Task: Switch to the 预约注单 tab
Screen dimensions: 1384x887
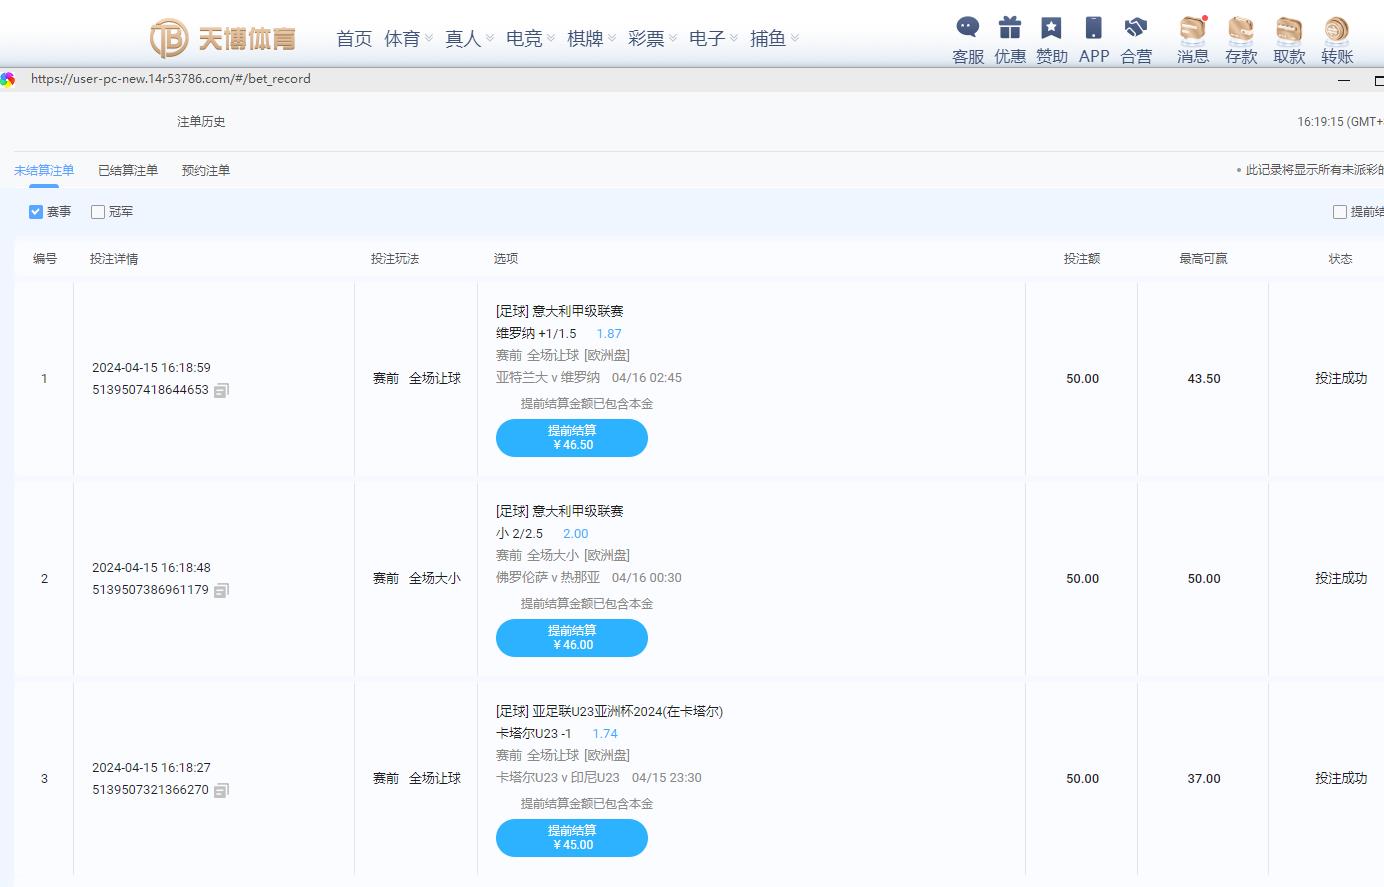Action: coord(206,171)
